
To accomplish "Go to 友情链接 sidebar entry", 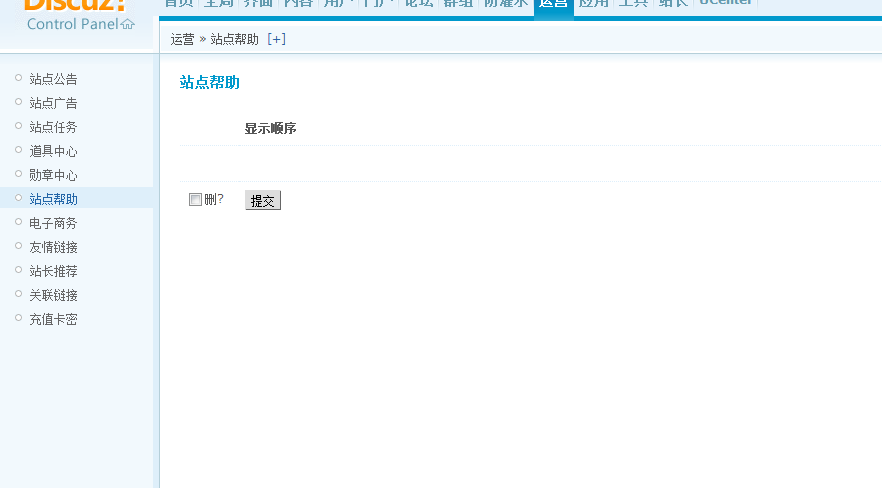I will tap(53, 247).
